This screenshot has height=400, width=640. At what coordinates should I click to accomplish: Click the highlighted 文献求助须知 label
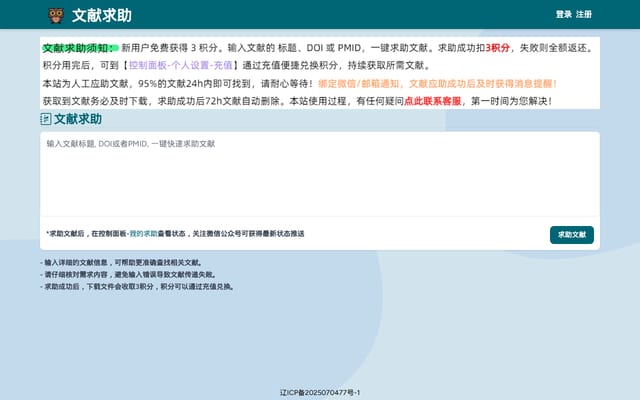pos(78,48)
